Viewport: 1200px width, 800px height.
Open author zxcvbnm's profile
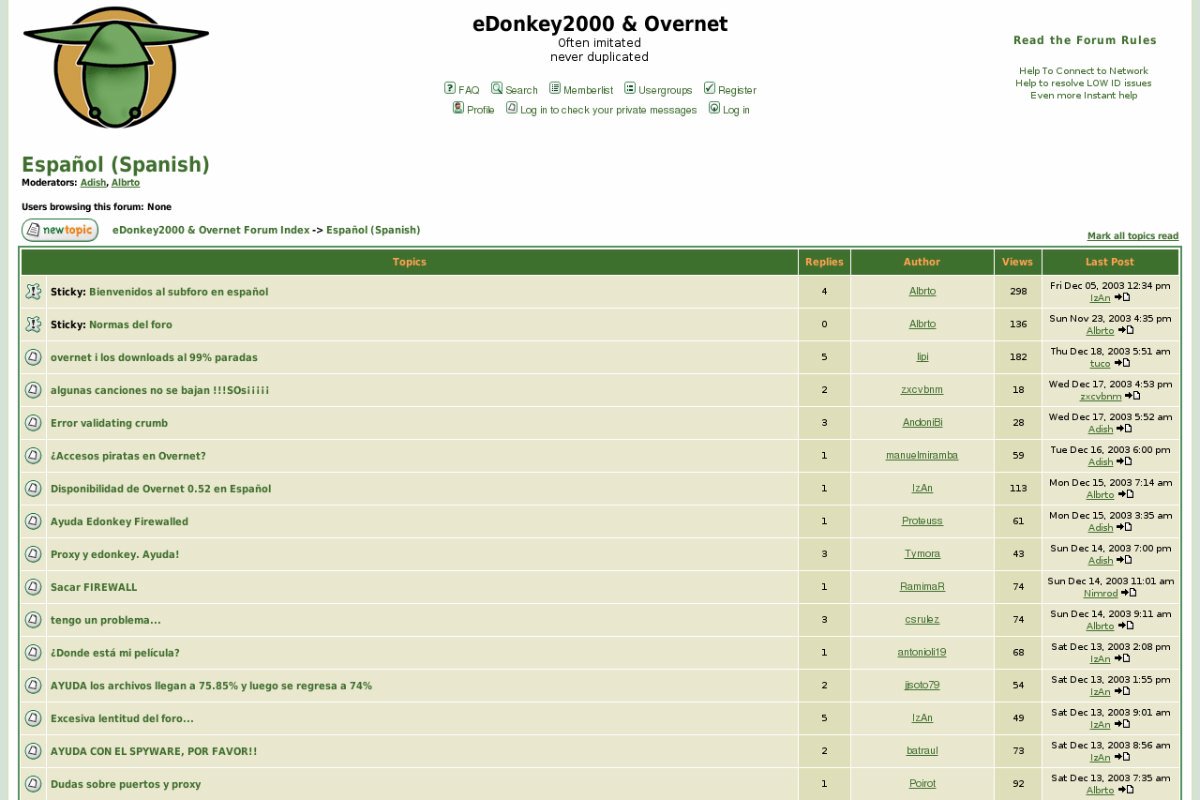(921, 389)
